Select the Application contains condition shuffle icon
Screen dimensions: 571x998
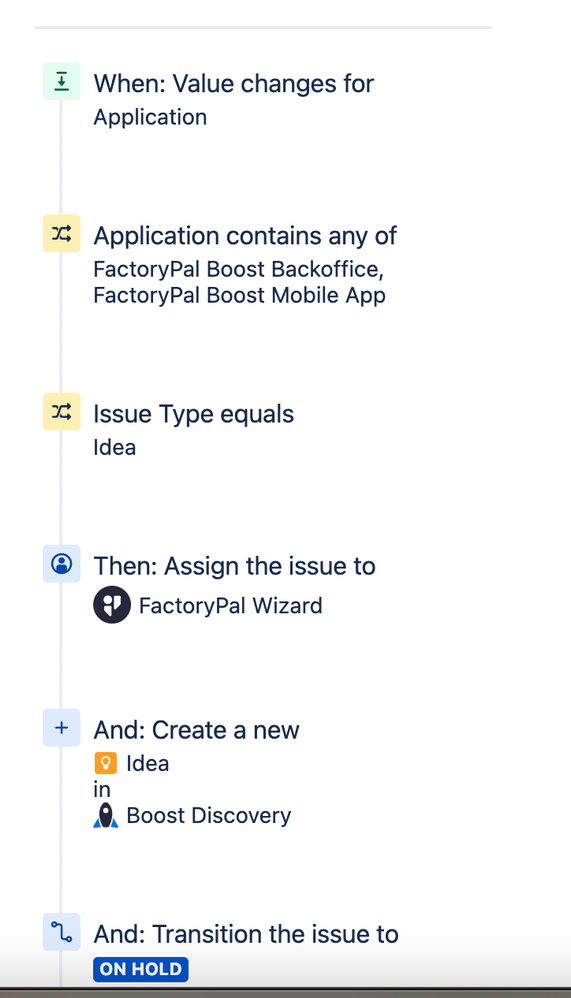pyautogui.click(x=62, y=234)
